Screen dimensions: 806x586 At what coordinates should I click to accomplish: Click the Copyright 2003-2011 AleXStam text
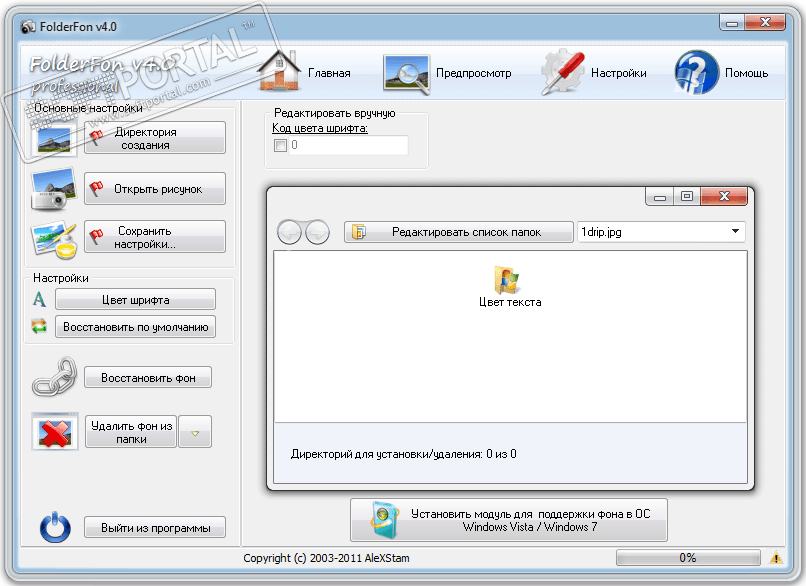coord(326,558)
